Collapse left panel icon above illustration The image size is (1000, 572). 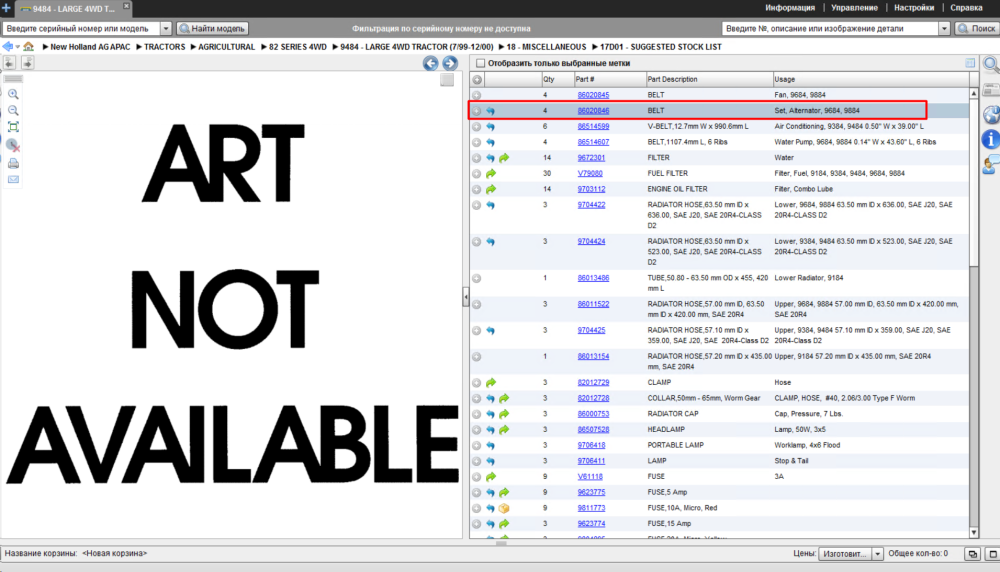point(9,62)
